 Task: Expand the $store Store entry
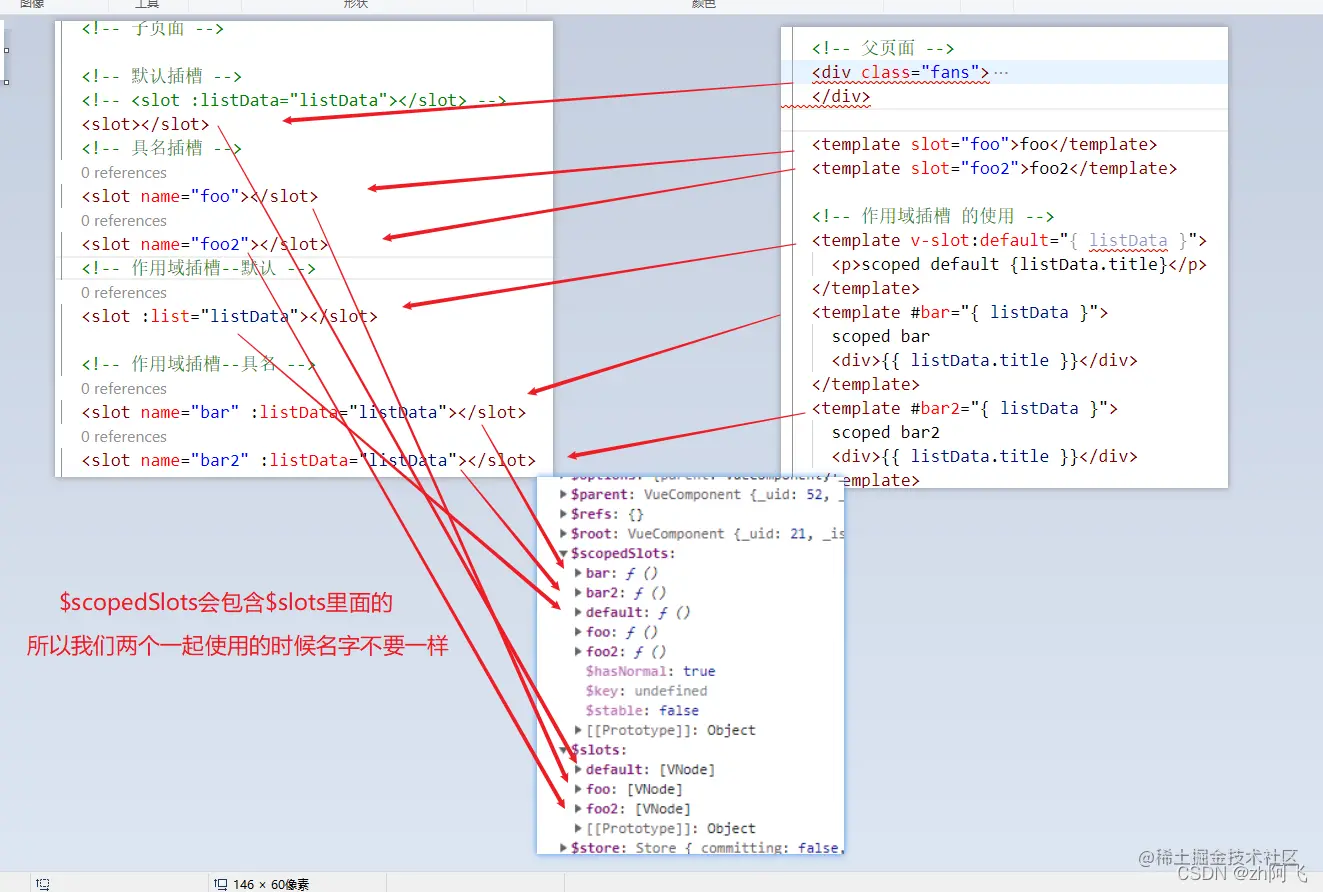[564, 848]
